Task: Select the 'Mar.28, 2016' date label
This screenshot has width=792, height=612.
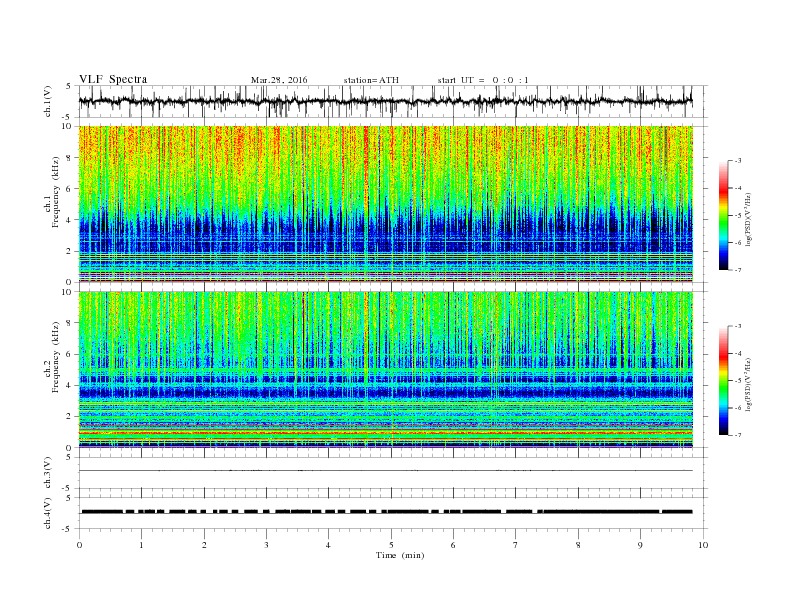Action: point(279,80)
